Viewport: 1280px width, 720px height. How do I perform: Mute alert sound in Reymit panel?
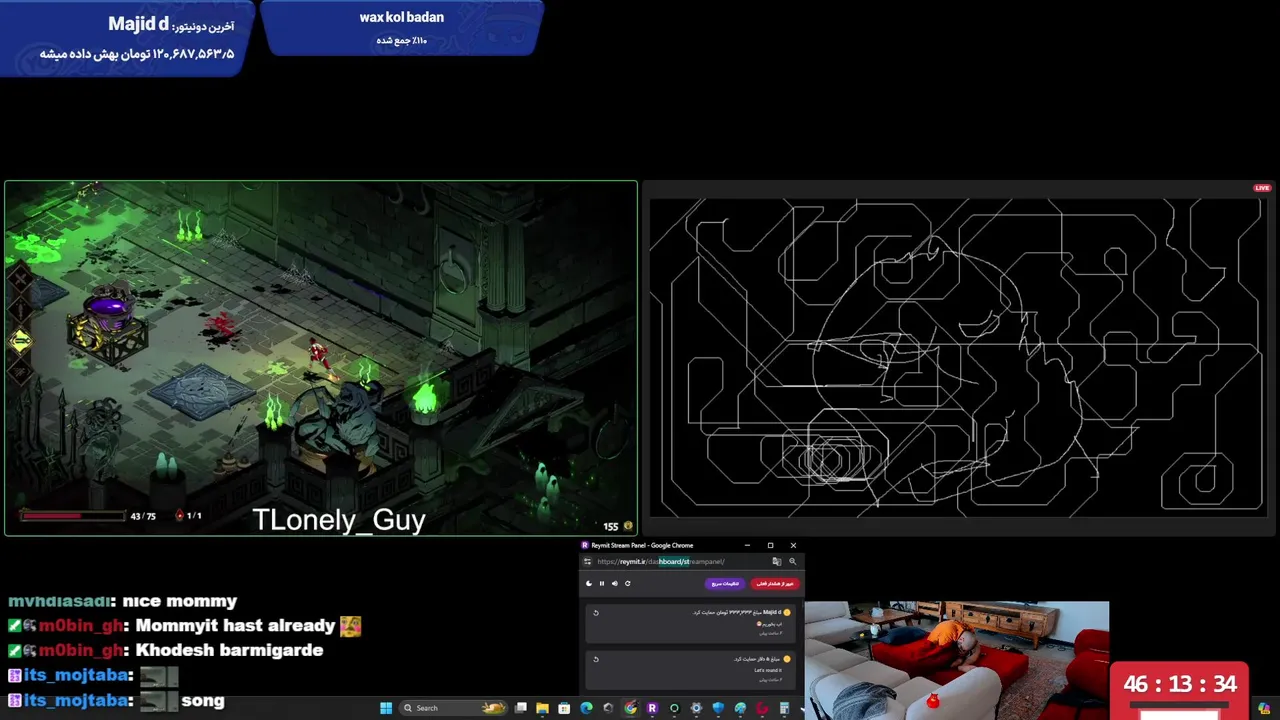point(615,583)
